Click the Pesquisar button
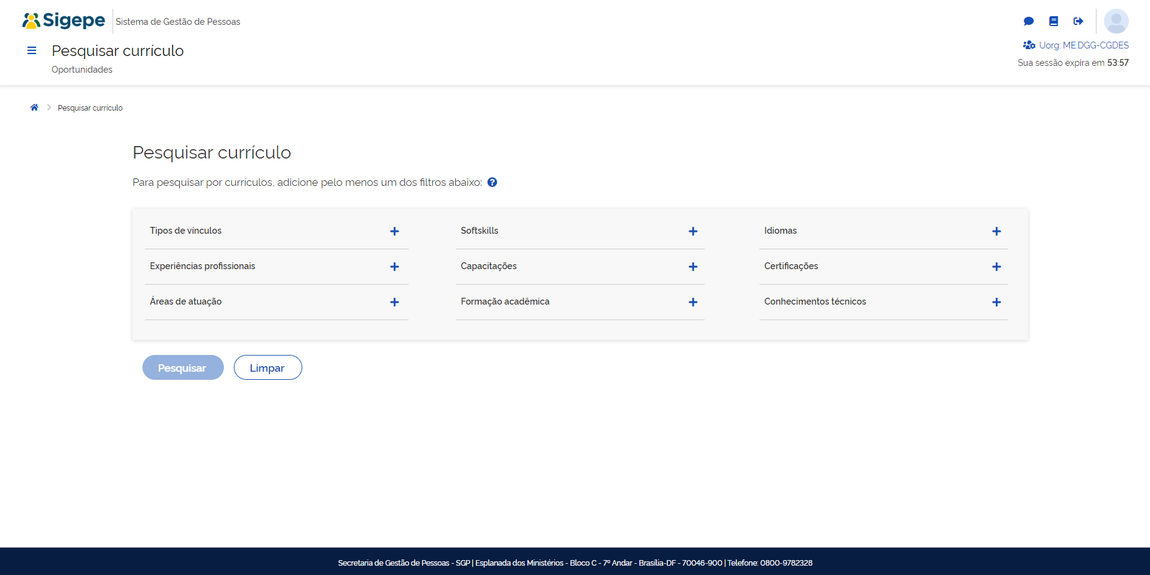Screen dimensions: 1150x575 [182, 368]
